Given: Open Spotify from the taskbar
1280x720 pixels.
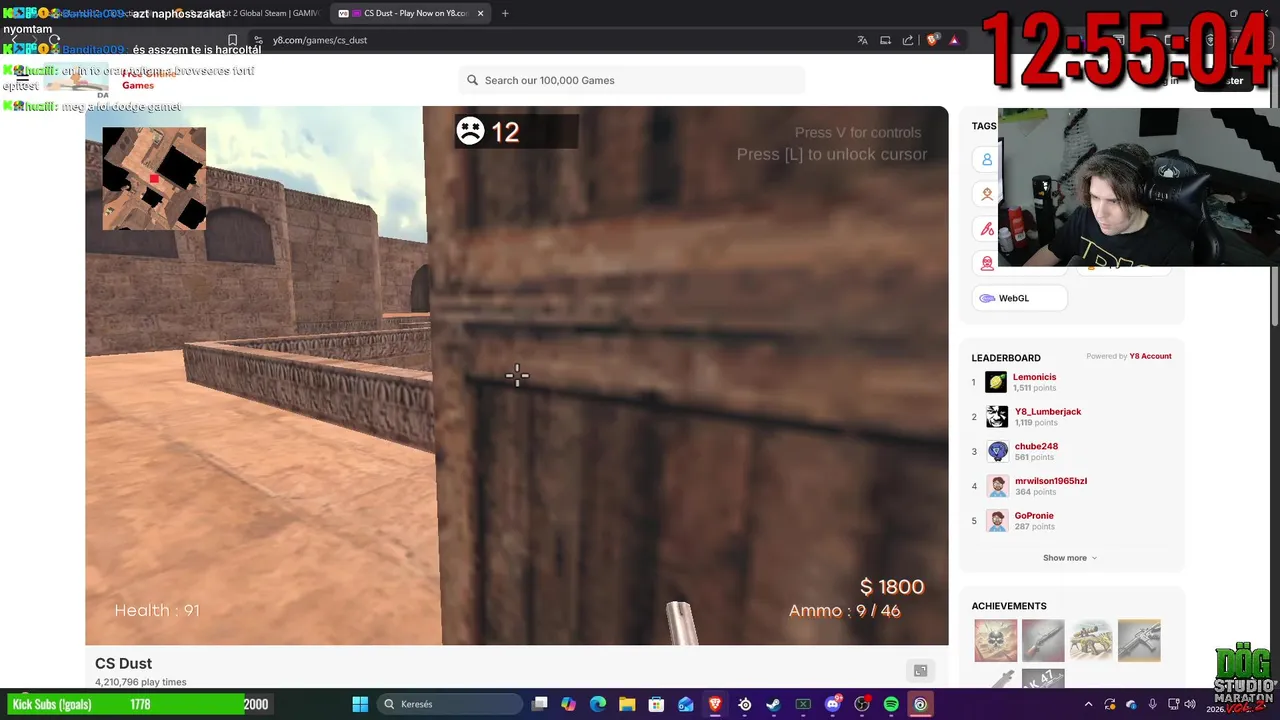Looking at the screenshot, I should (x=891, y=704).
